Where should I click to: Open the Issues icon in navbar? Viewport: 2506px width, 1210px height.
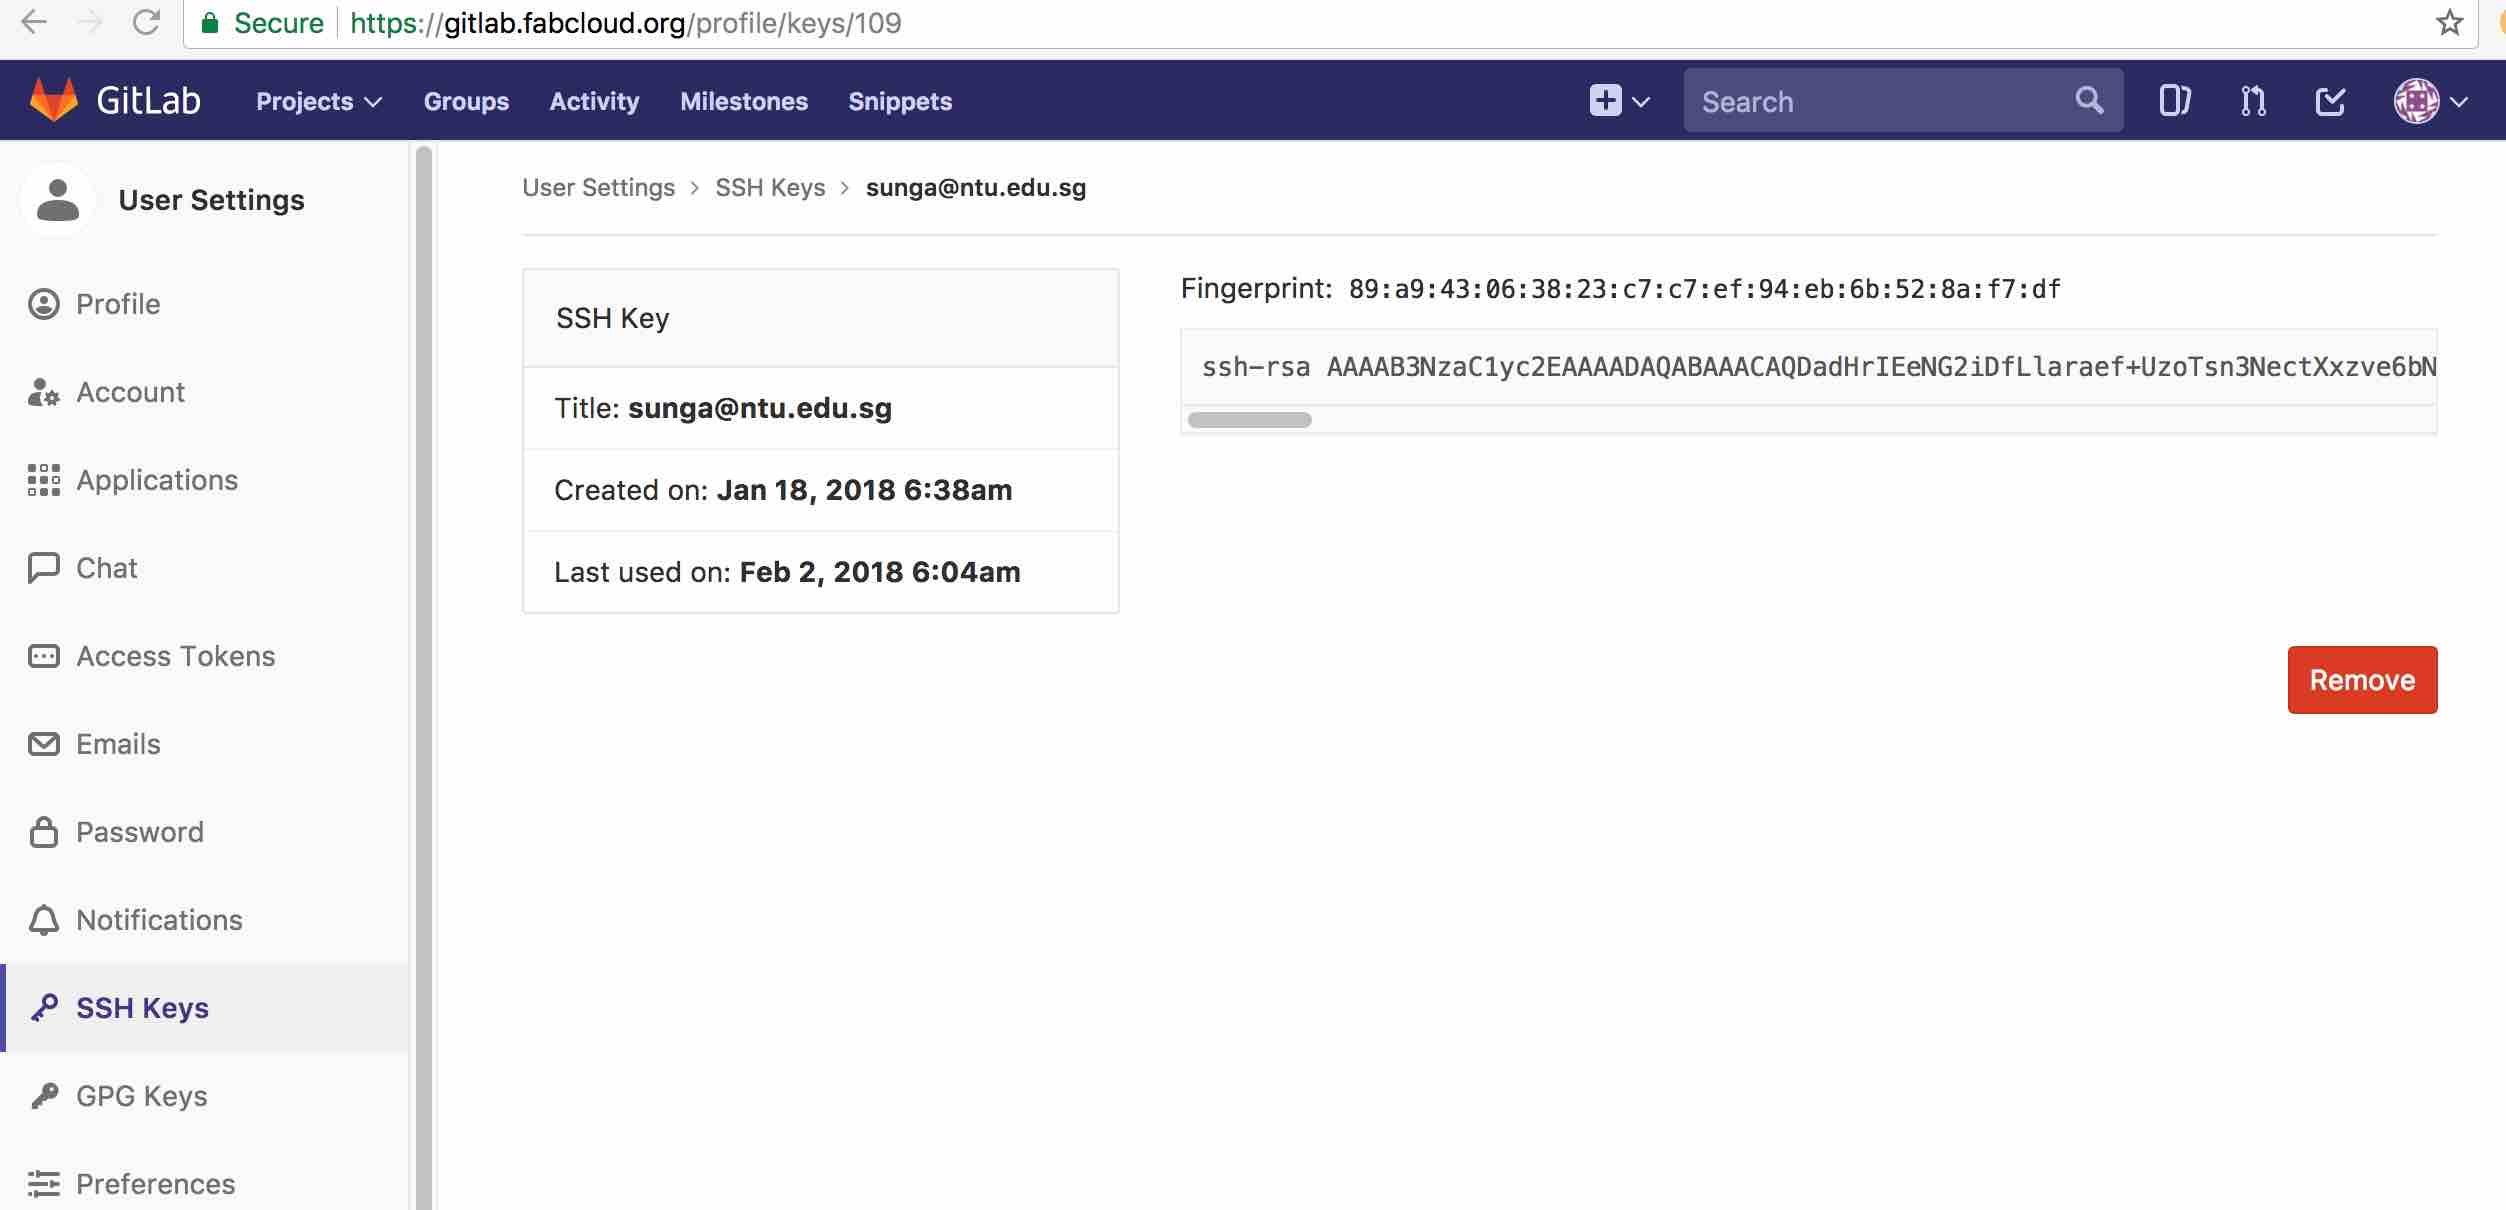pyautogui.click(x=2174, y=101)
